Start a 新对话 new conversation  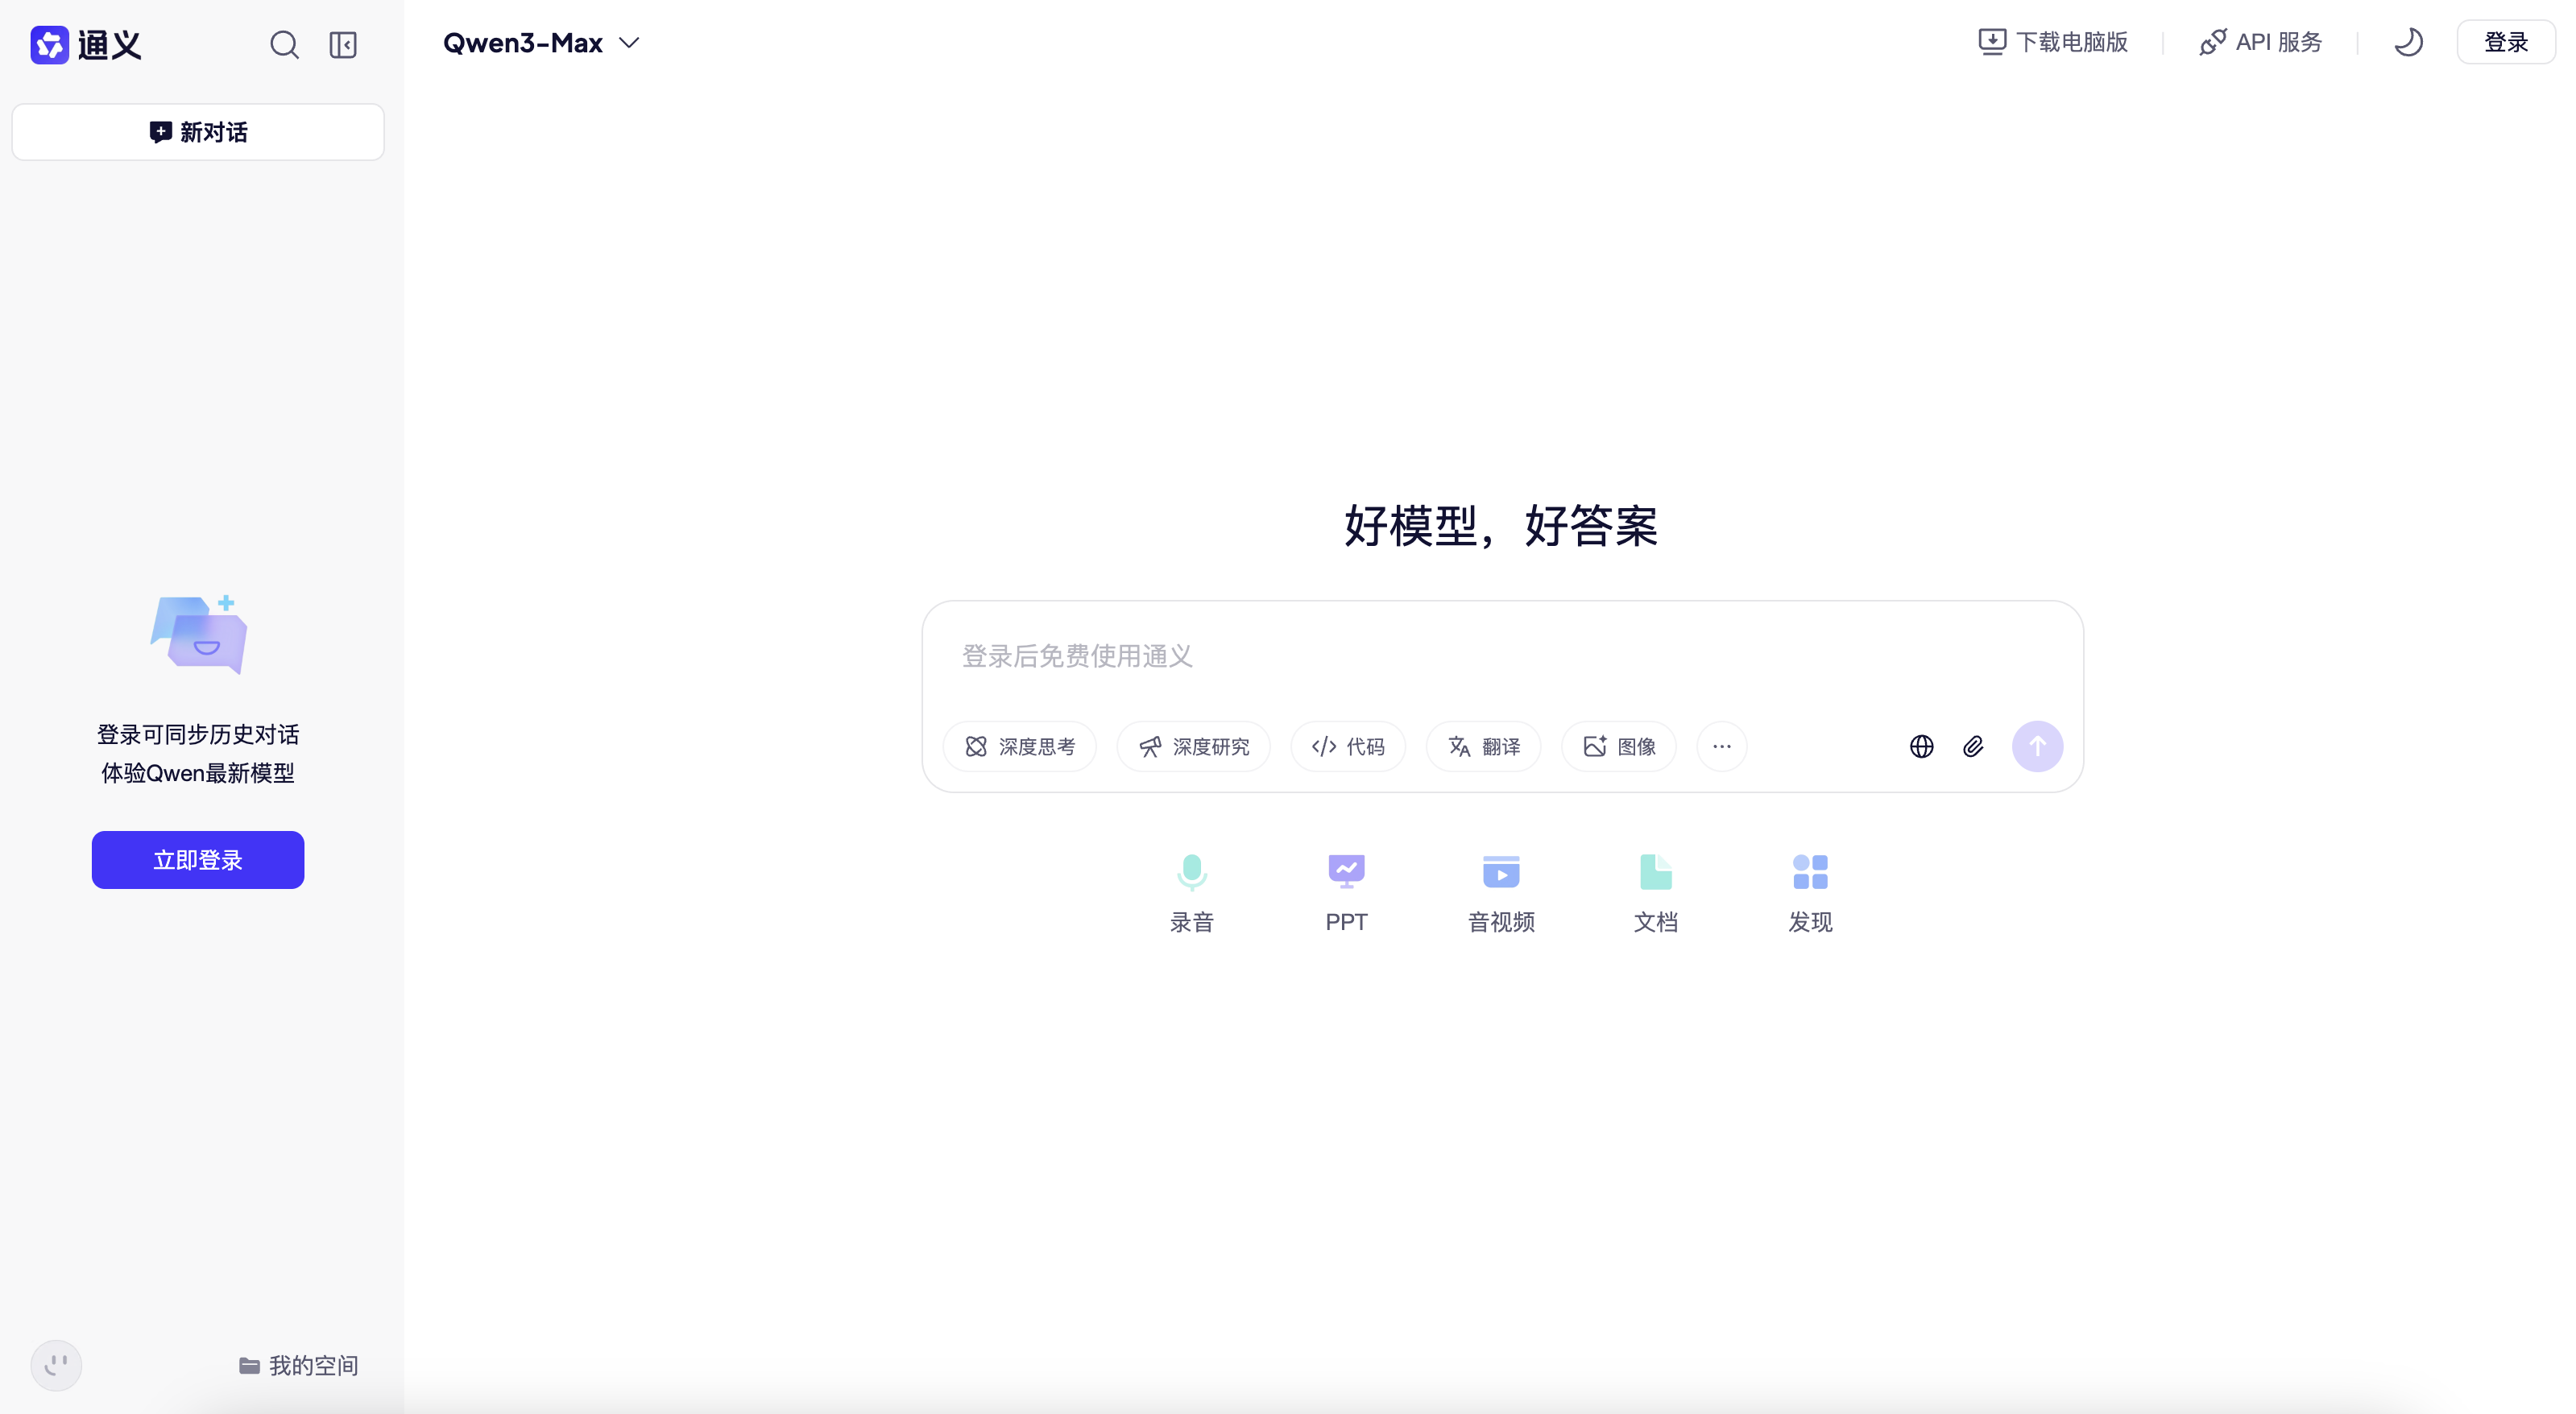coord(197,131)
